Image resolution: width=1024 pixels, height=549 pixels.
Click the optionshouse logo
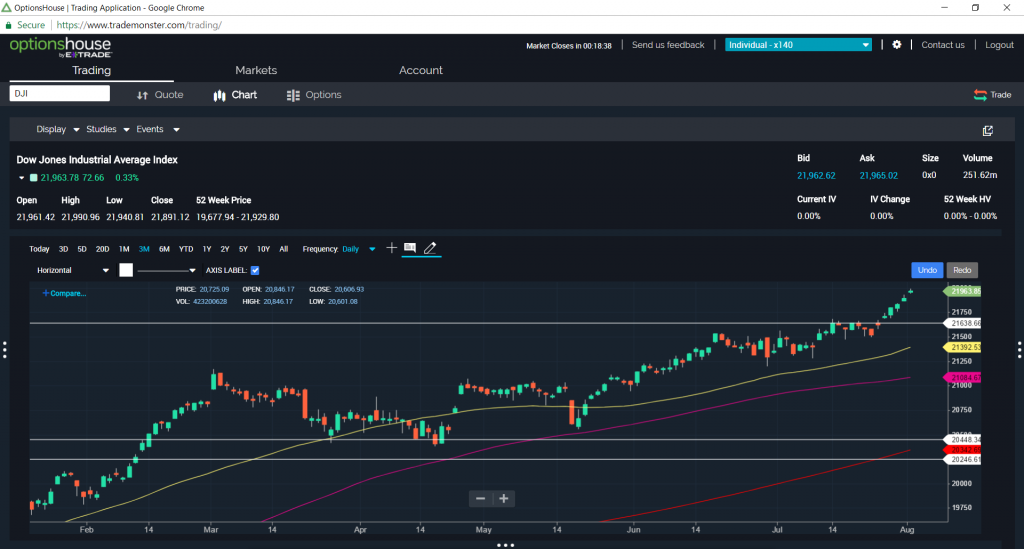[60, 48]
